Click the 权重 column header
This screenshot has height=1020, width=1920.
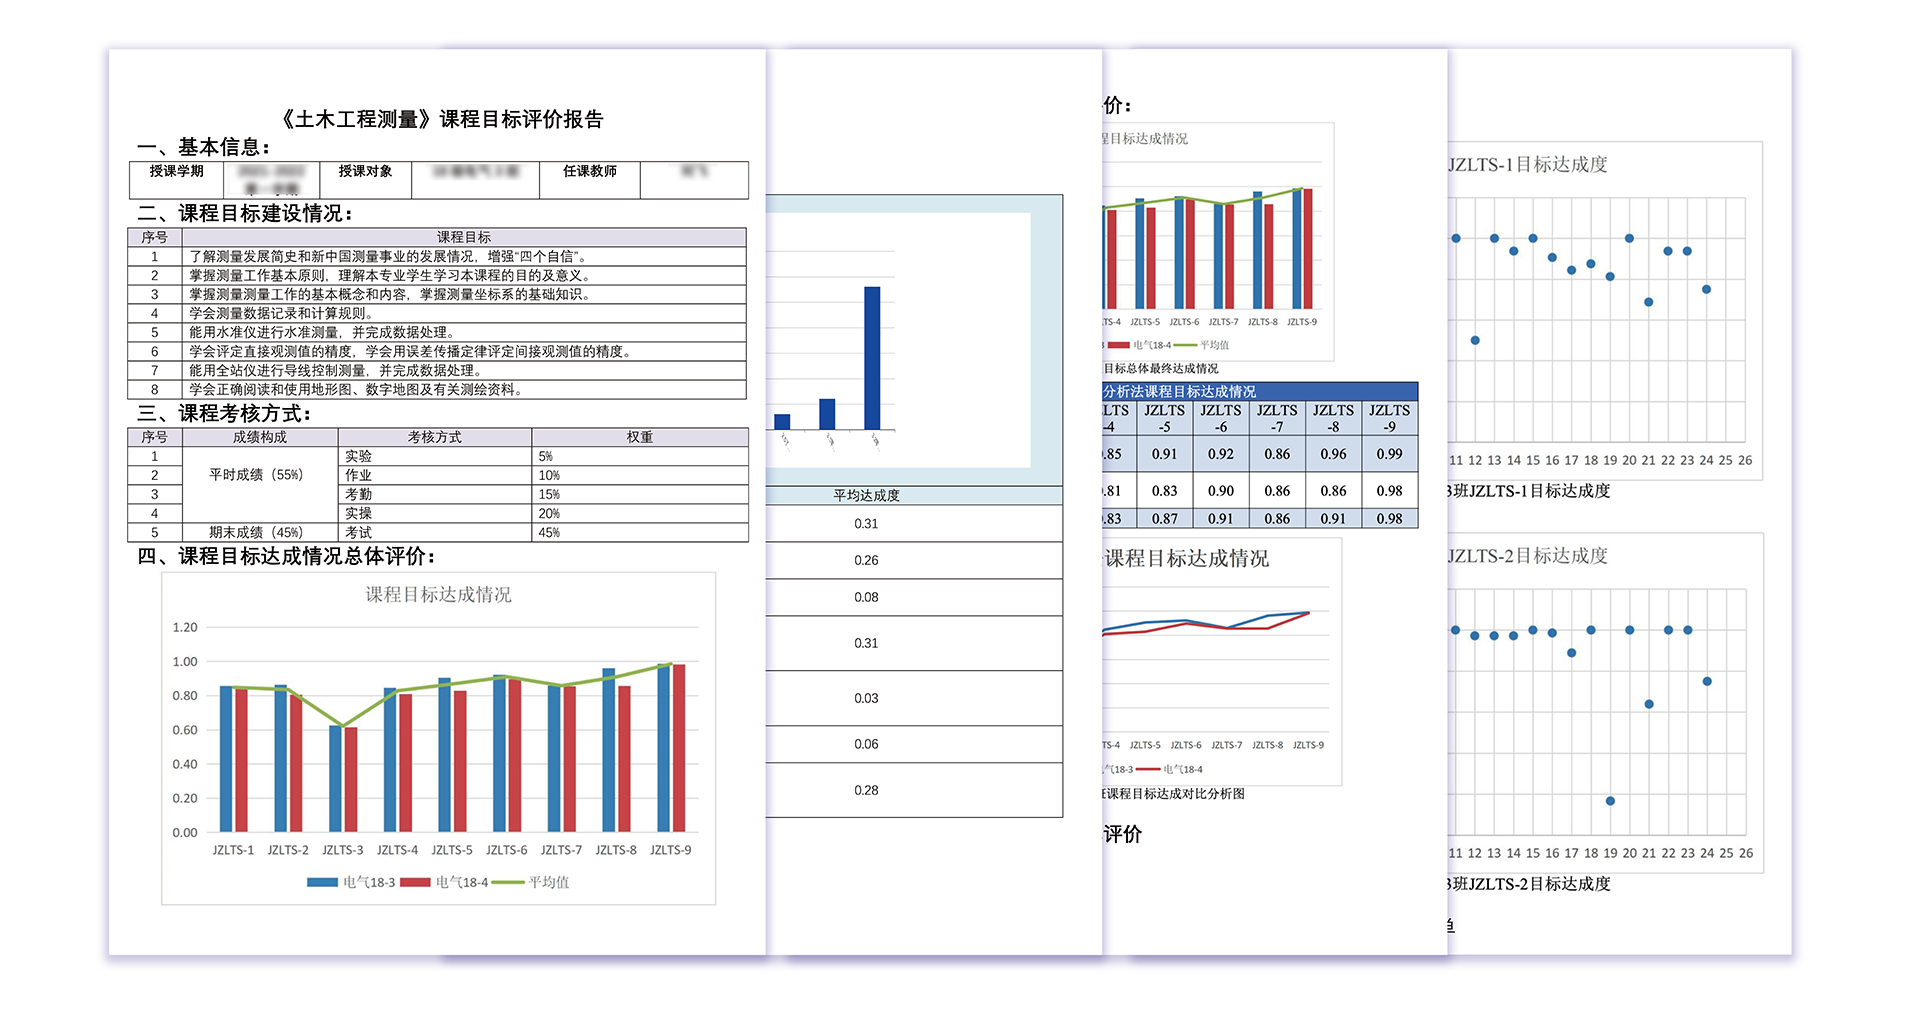pos(640,438)
